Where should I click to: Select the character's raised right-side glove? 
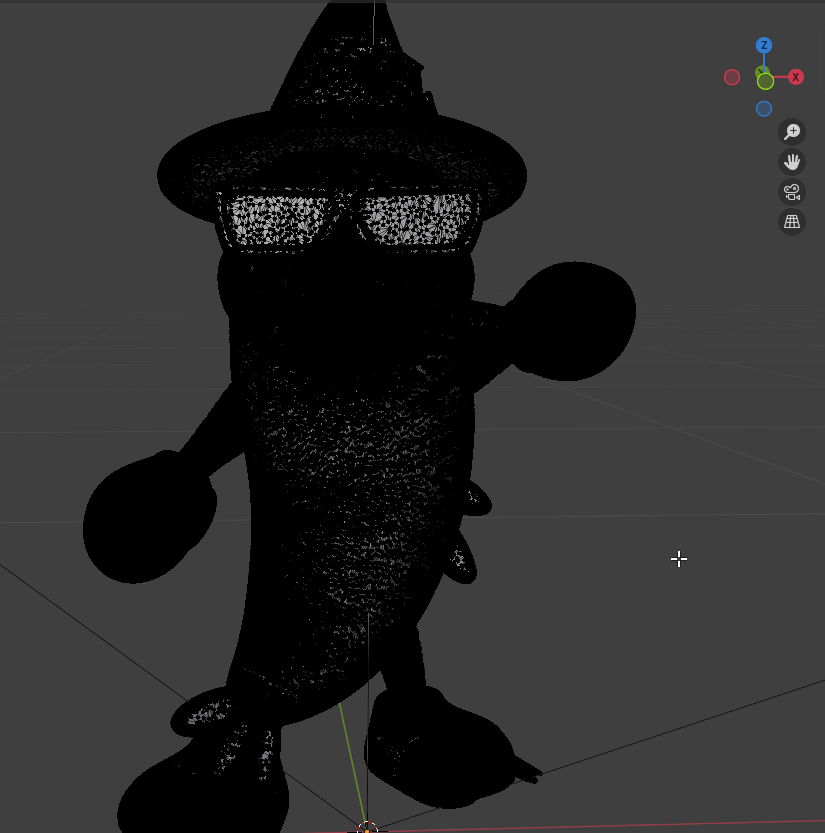tap(571, 321)
